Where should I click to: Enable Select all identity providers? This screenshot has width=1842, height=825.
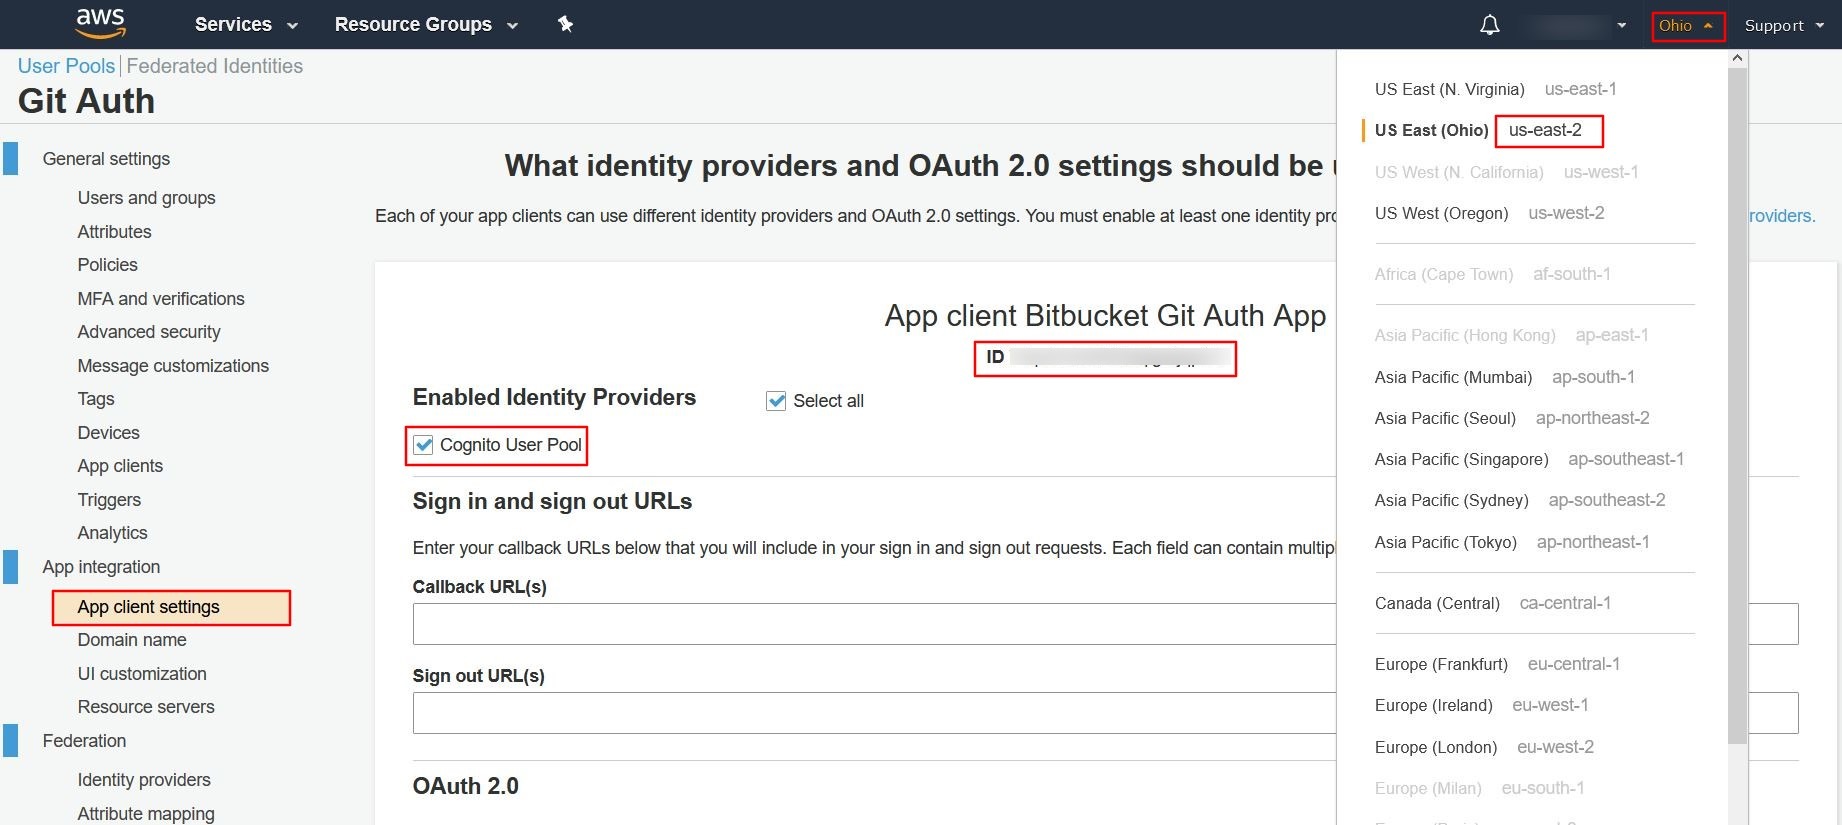(x=776, y=400)
